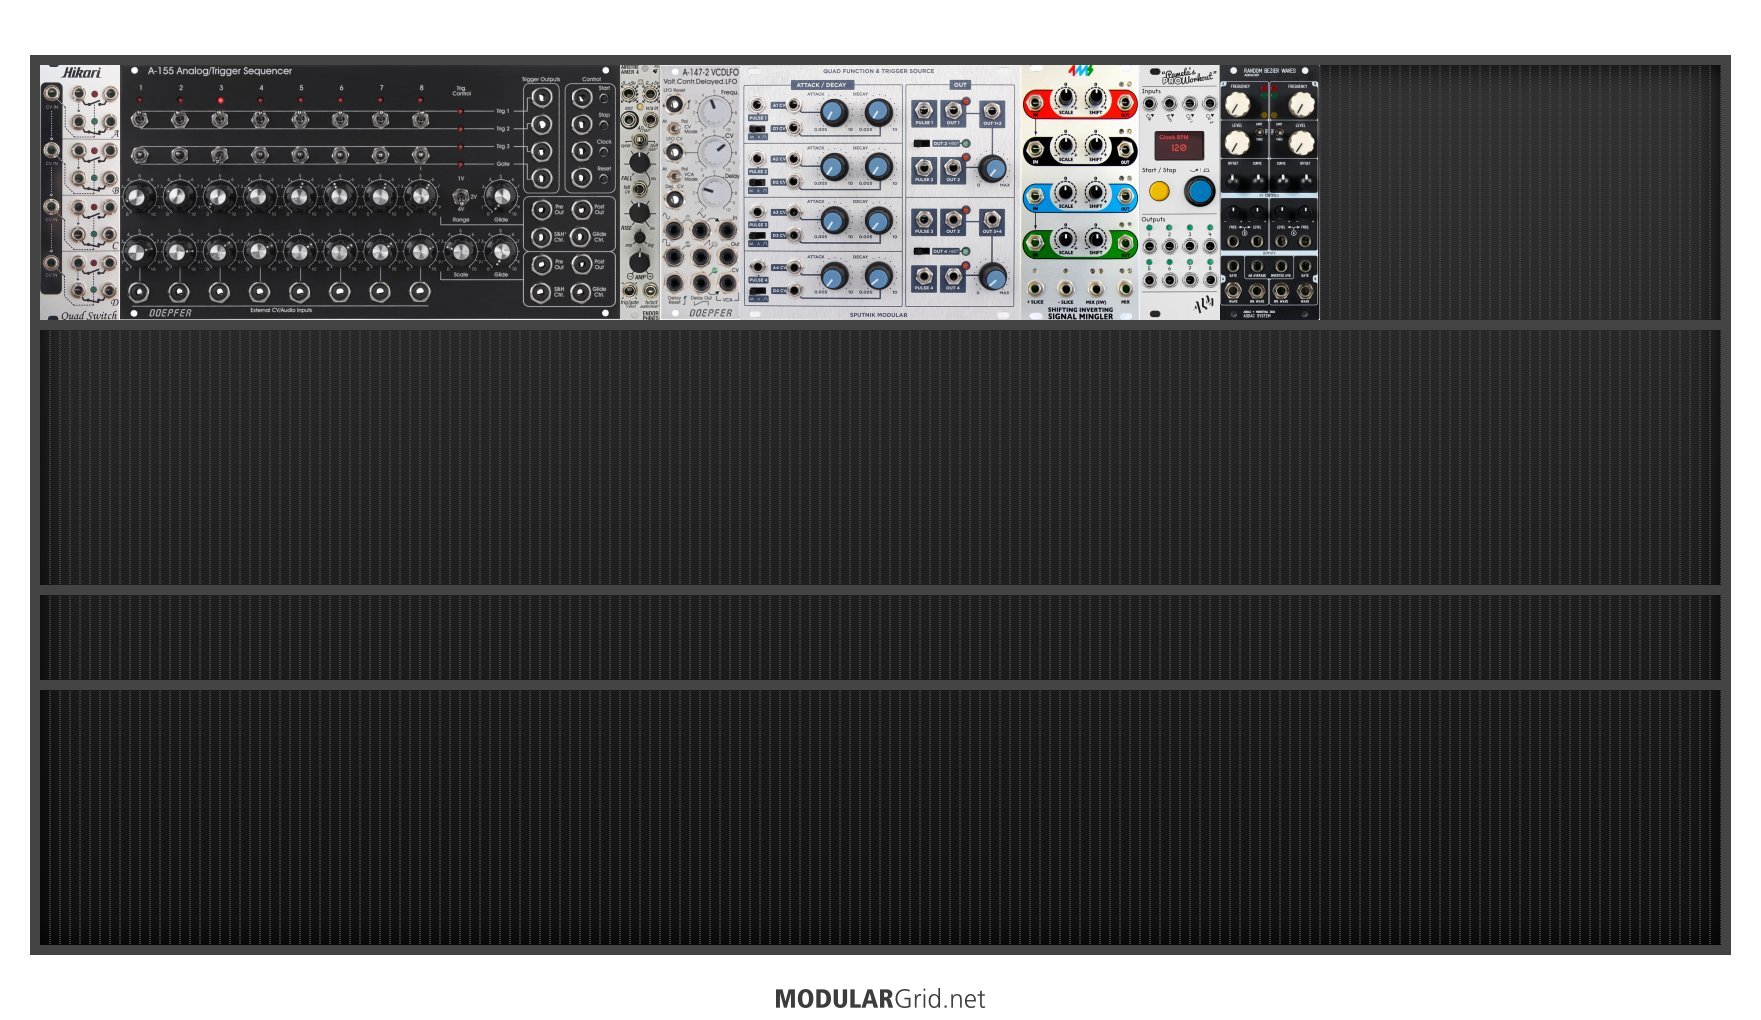Click the Sputnik A1 CV input jack
1761x1020 pixels.
coord(794,103)
